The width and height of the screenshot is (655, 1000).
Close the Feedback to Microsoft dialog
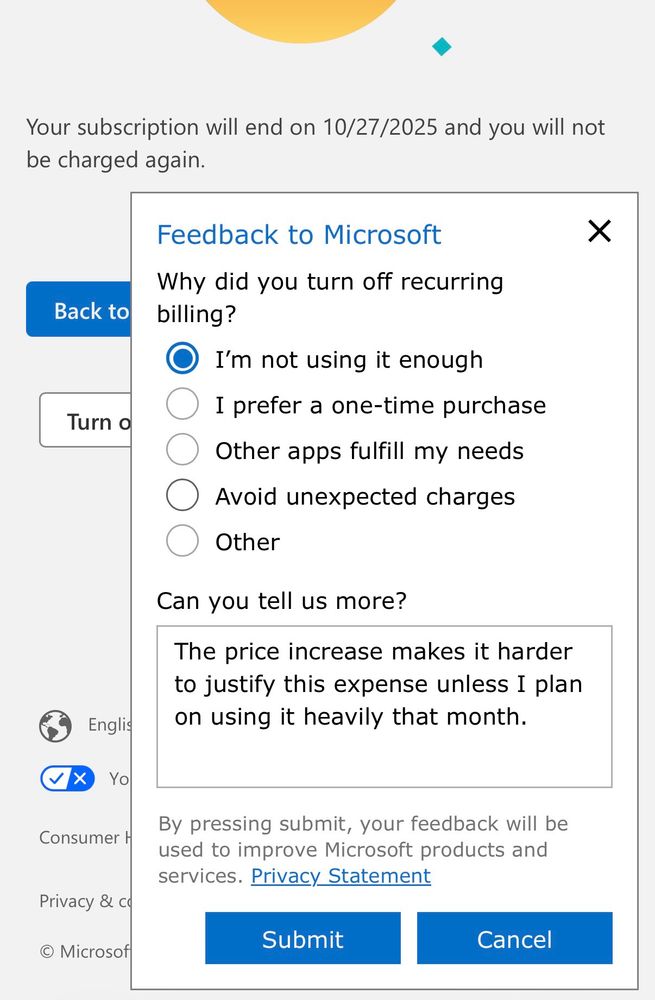[x=599, y=232]
